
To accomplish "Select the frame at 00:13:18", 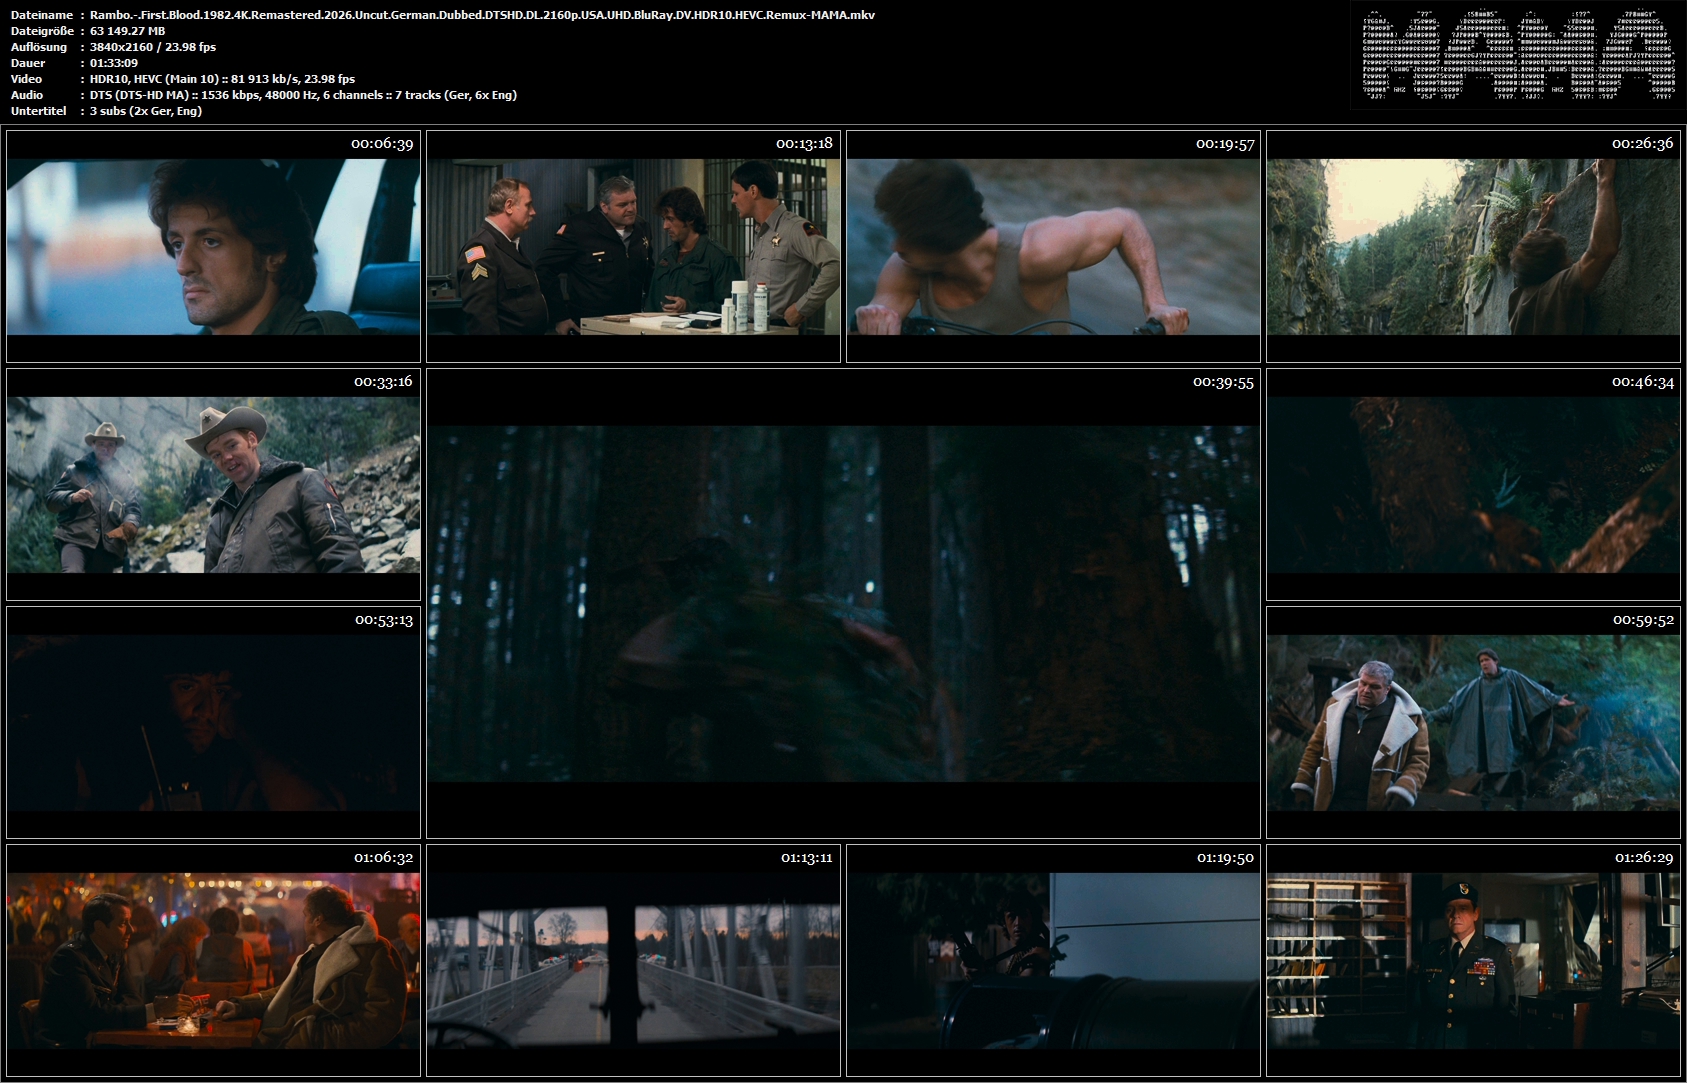I will pyautogui.click(x=633, y=246).
